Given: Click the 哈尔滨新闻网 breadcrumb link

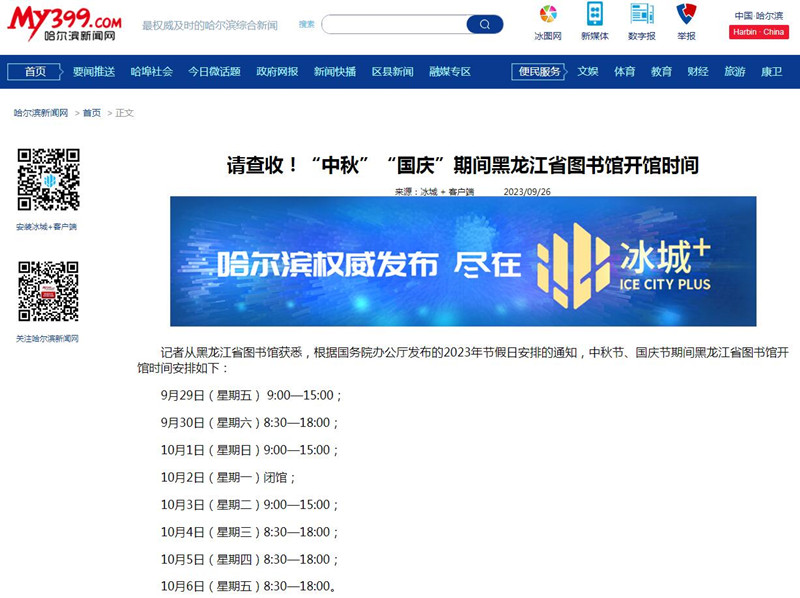Looking at the screenshot, I should point(41,113).
